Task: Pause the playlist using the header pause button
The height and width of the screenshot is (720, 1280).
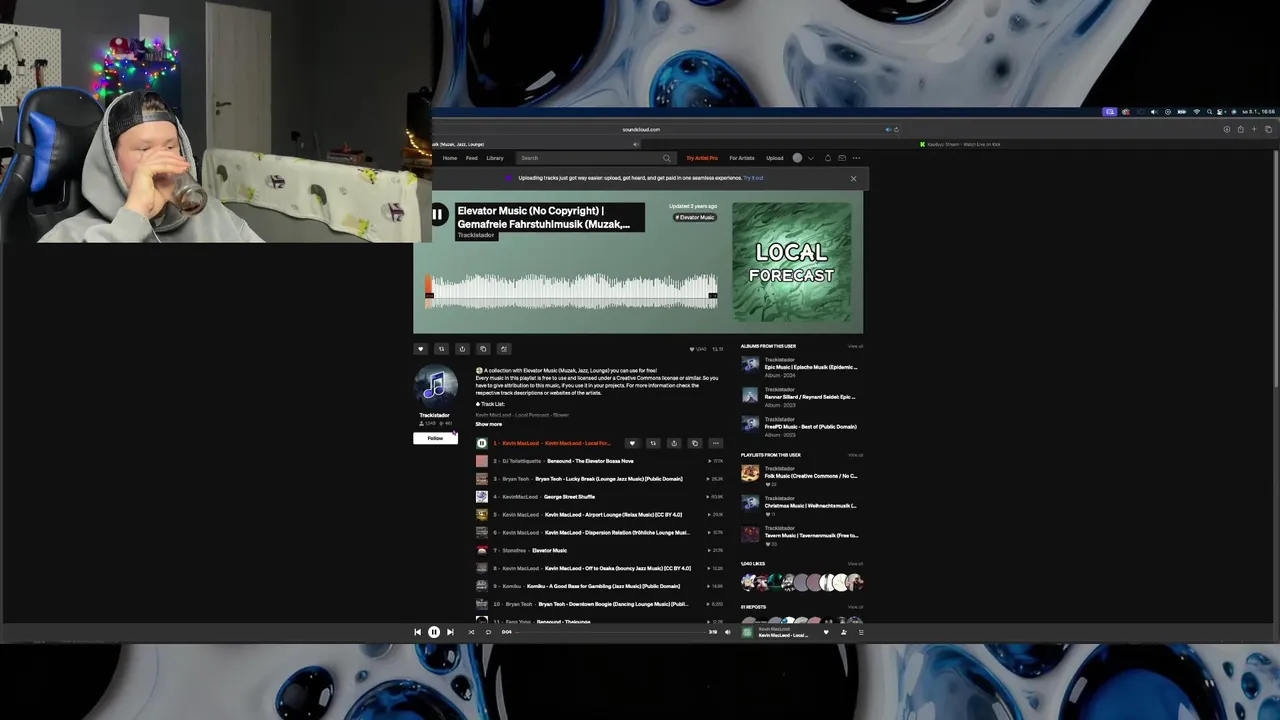Action: [437, 214]
